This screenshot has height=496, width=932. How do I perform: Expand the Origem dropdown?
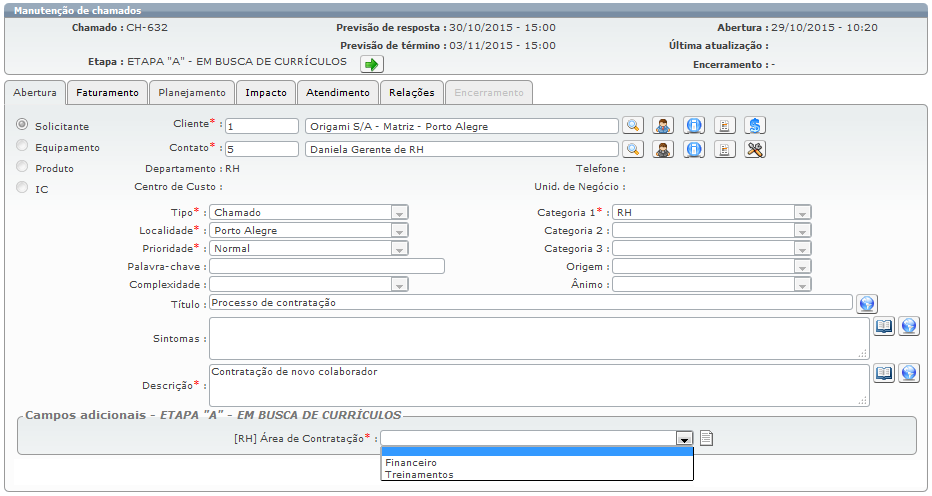802,266
